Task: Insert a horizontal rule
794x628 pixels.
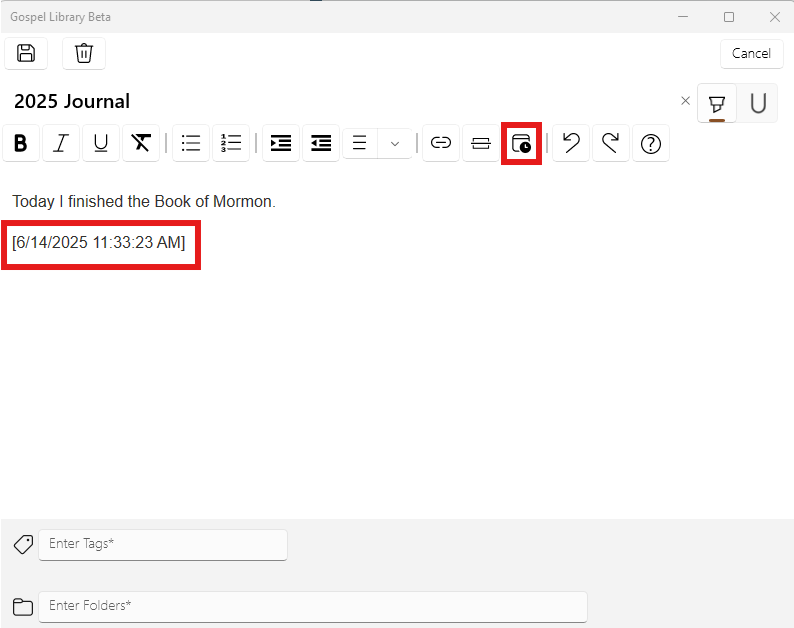Action: pos(481,143)
